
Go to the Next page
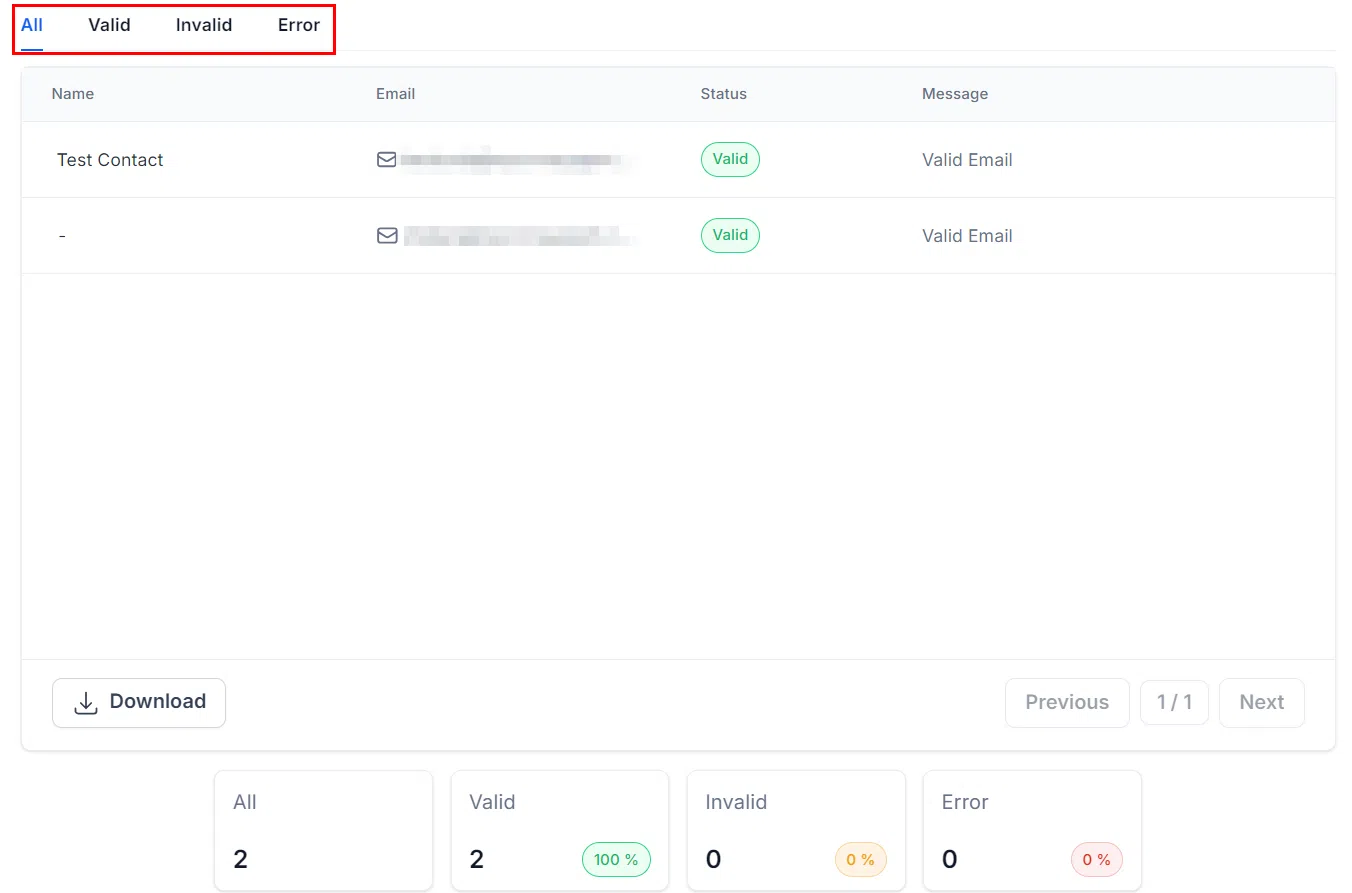point(1262,703)
